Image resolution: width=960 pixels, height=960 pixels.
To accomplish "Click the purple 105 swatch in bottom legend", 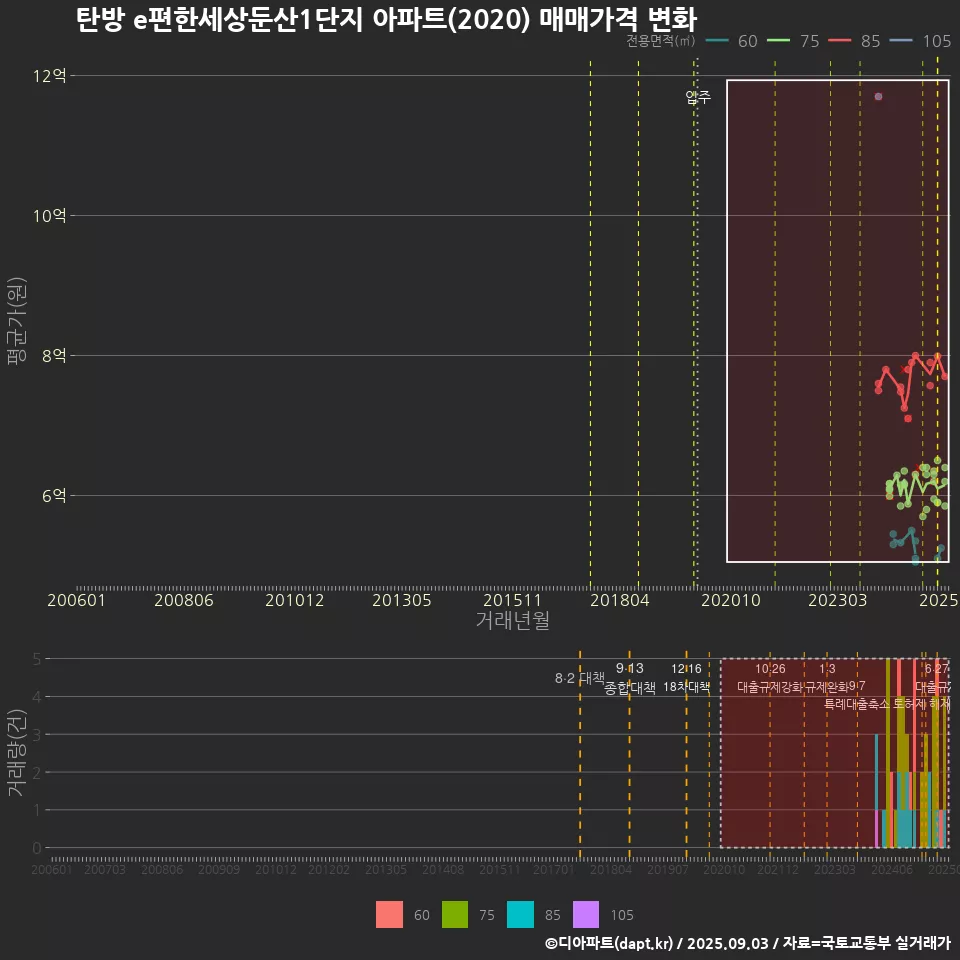I will (586, 915).
